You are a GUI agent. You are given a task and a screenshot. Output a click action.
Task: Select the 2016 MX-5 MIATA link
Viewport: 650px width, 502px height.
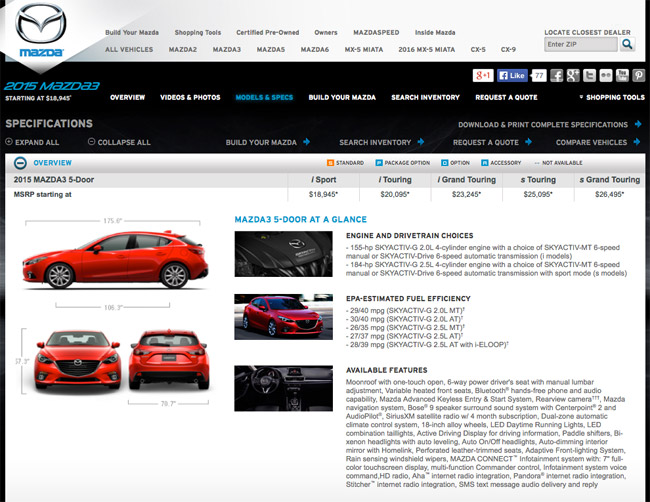pyautogui.click(x=427, y=49)
